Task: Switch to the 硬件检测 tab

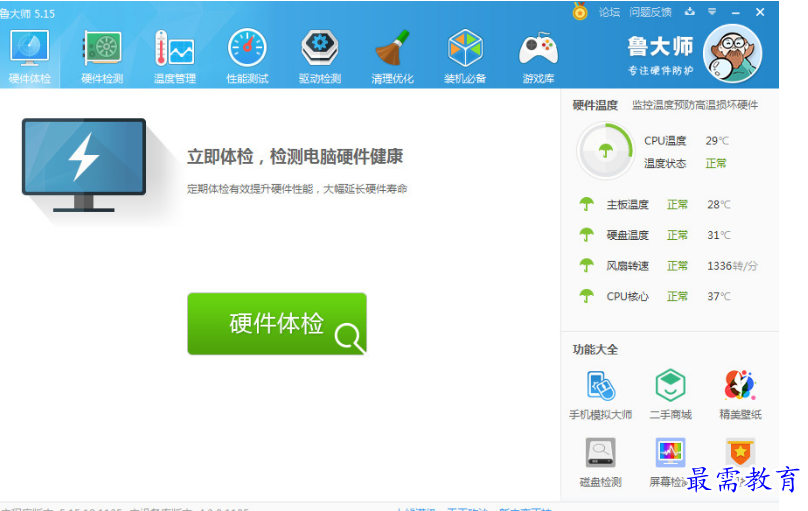Action: (102, 57)
